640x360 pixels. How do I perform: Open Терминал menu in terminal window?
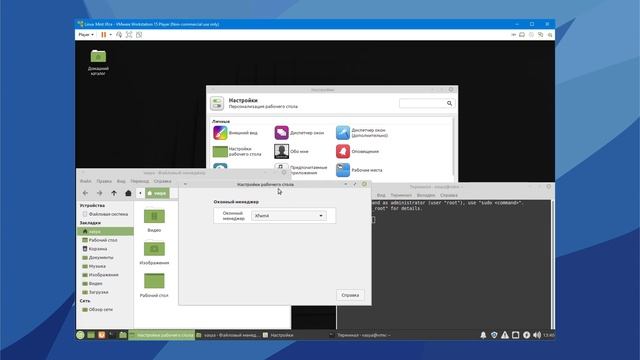(401, 196)
